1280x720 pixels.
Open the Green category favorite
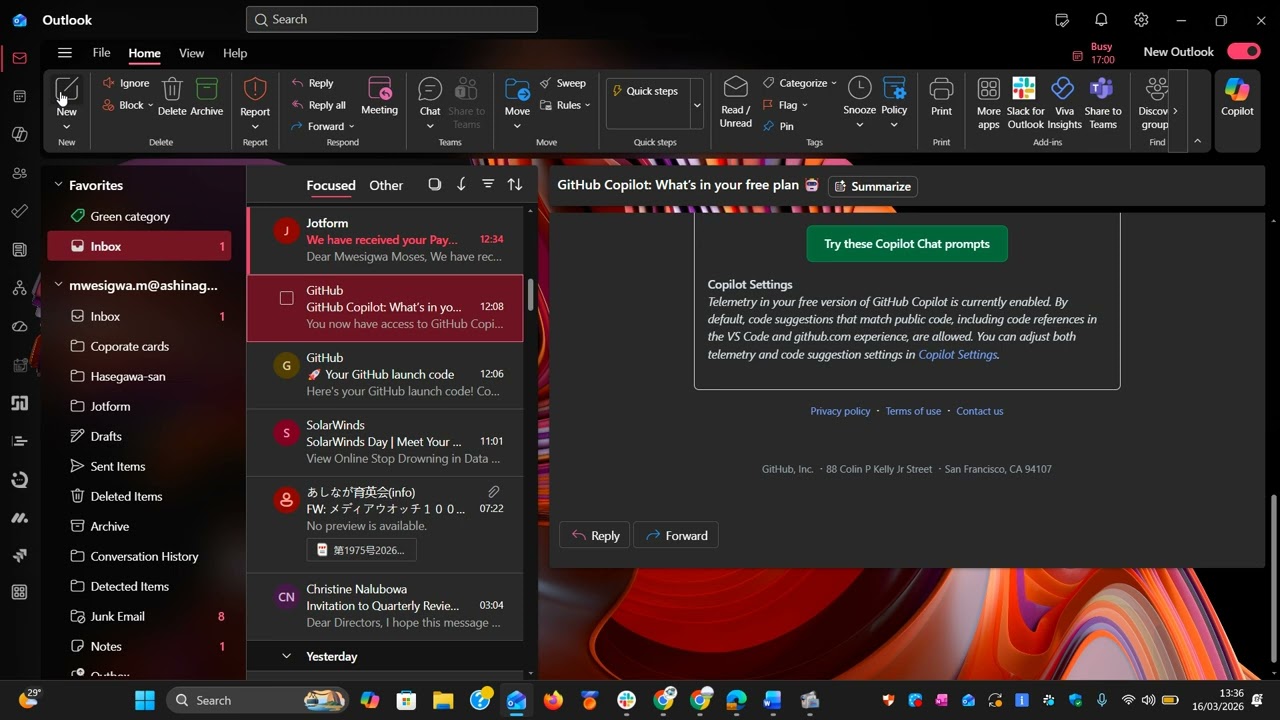[139, 216]
